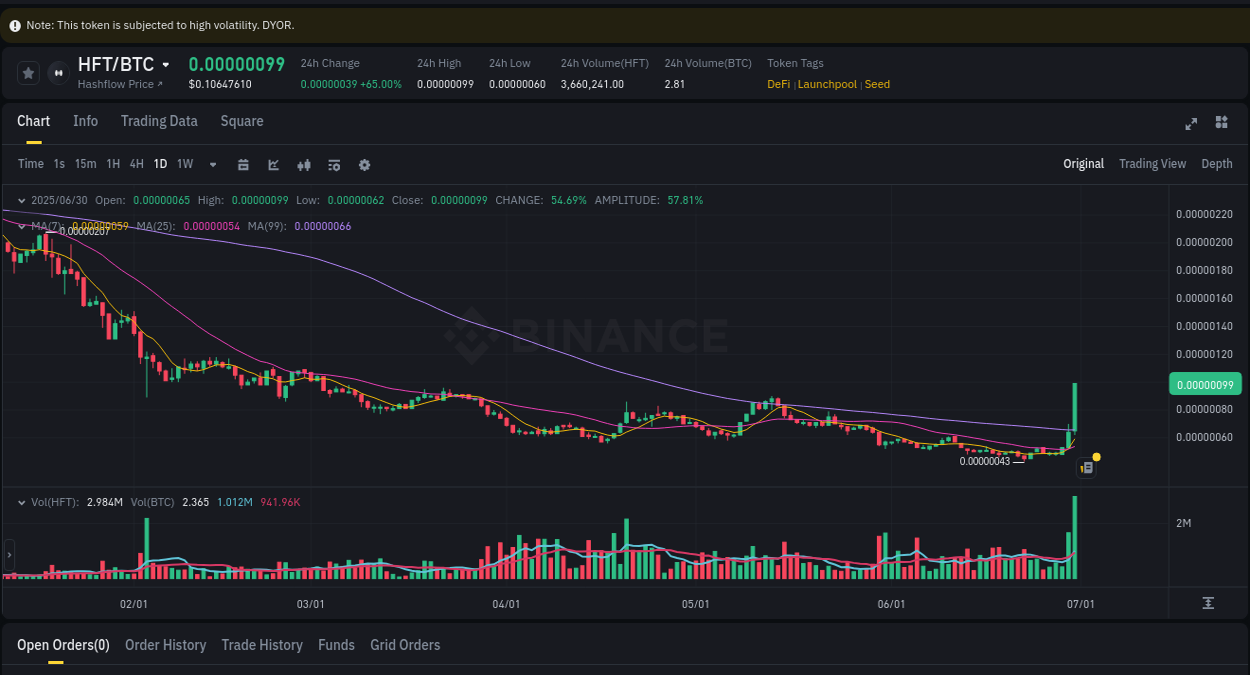The height and width of the screenshot is (675, 1250).
Task: Select the line chart drawing icon
Action: click(273, 164)
